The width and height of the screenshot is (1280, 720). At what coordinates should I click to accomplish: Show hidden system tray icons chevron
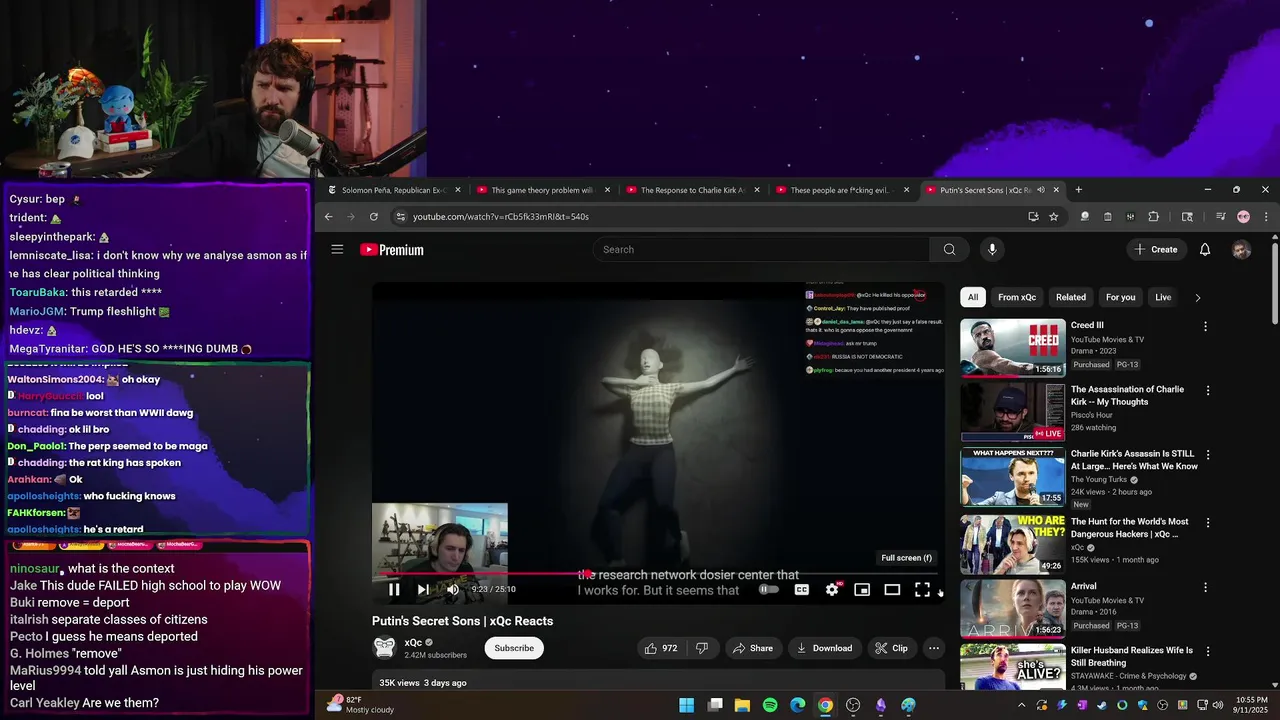click(x=1021, y=705)
